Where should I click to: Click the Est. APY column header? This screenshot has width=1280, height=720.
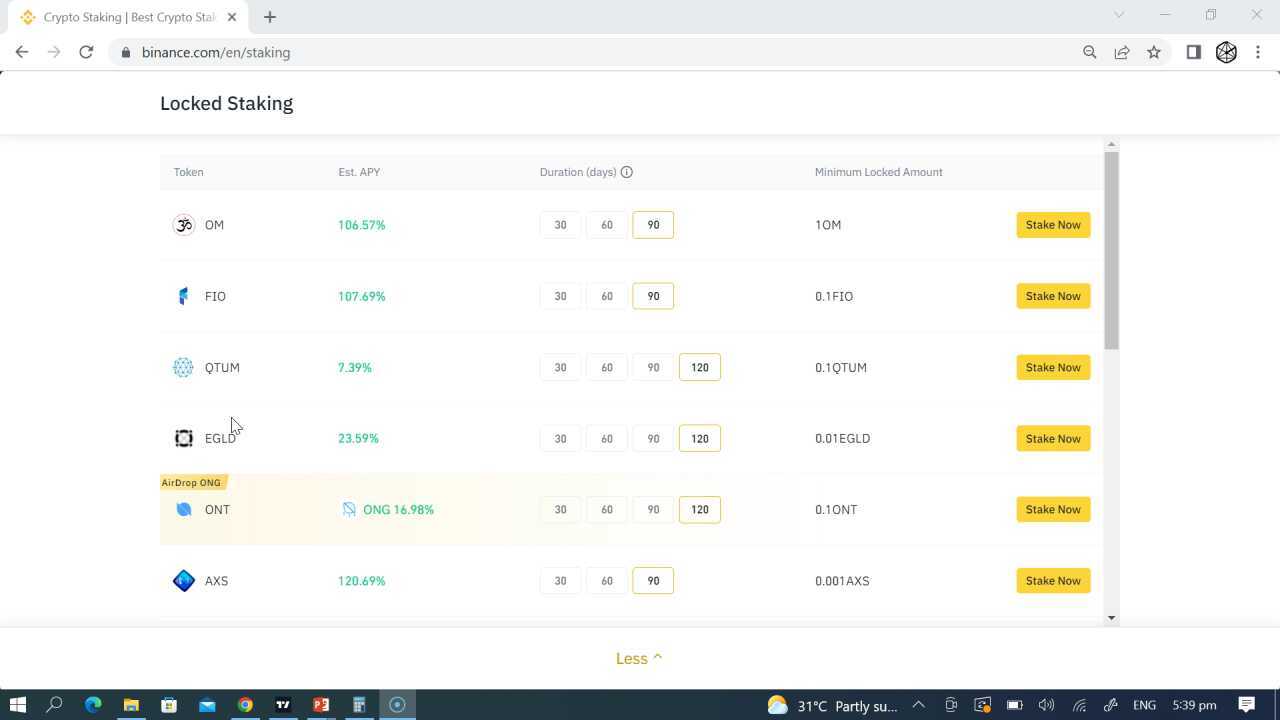click(x=359, y=172)
